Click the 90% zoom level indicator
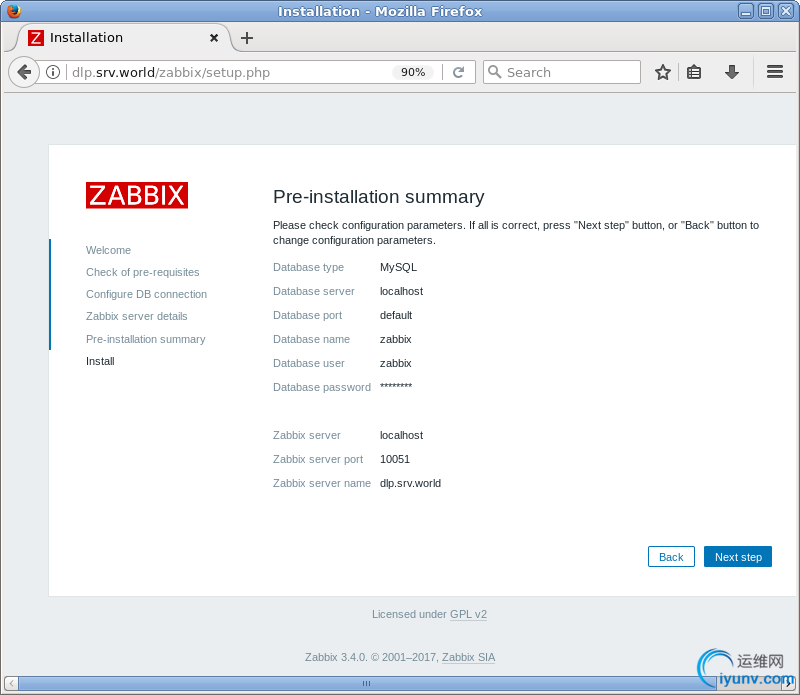The height and width of the screenshot is (695, 800). click(x=413, y=72)
